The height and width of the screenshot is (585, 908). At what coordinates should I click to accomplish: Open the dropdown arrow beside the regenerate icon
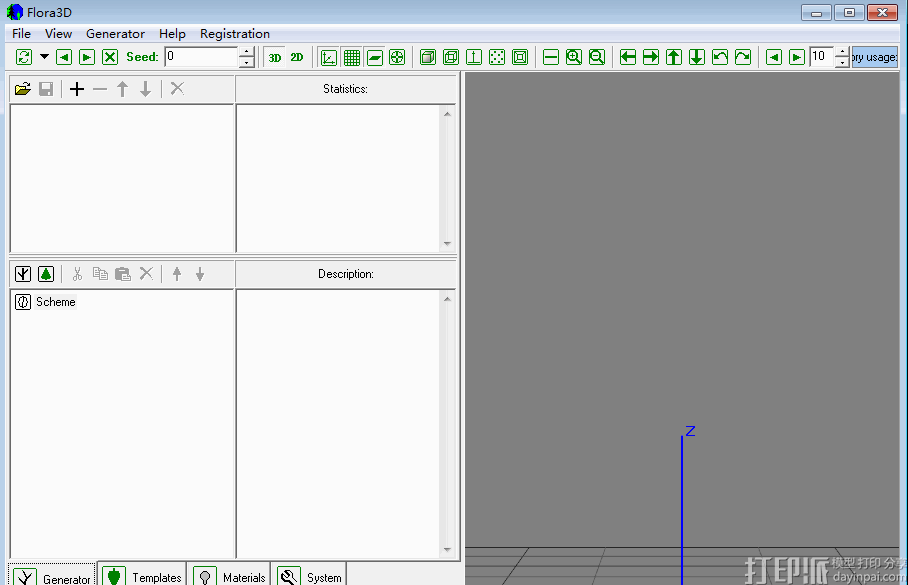44,57
